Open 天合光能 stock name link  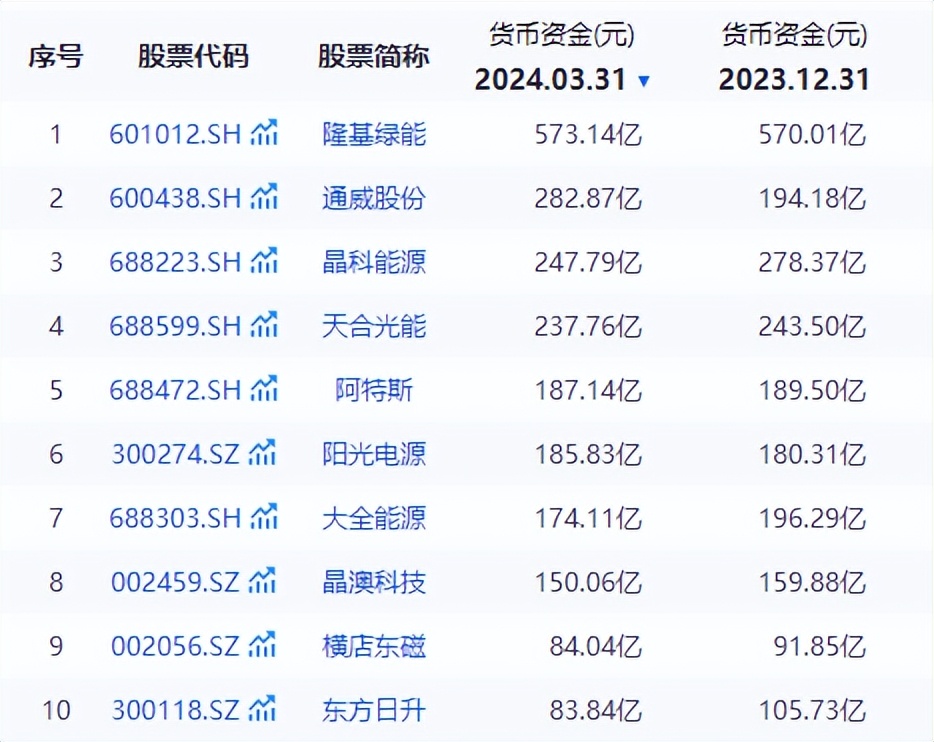(x=374, y=326)
